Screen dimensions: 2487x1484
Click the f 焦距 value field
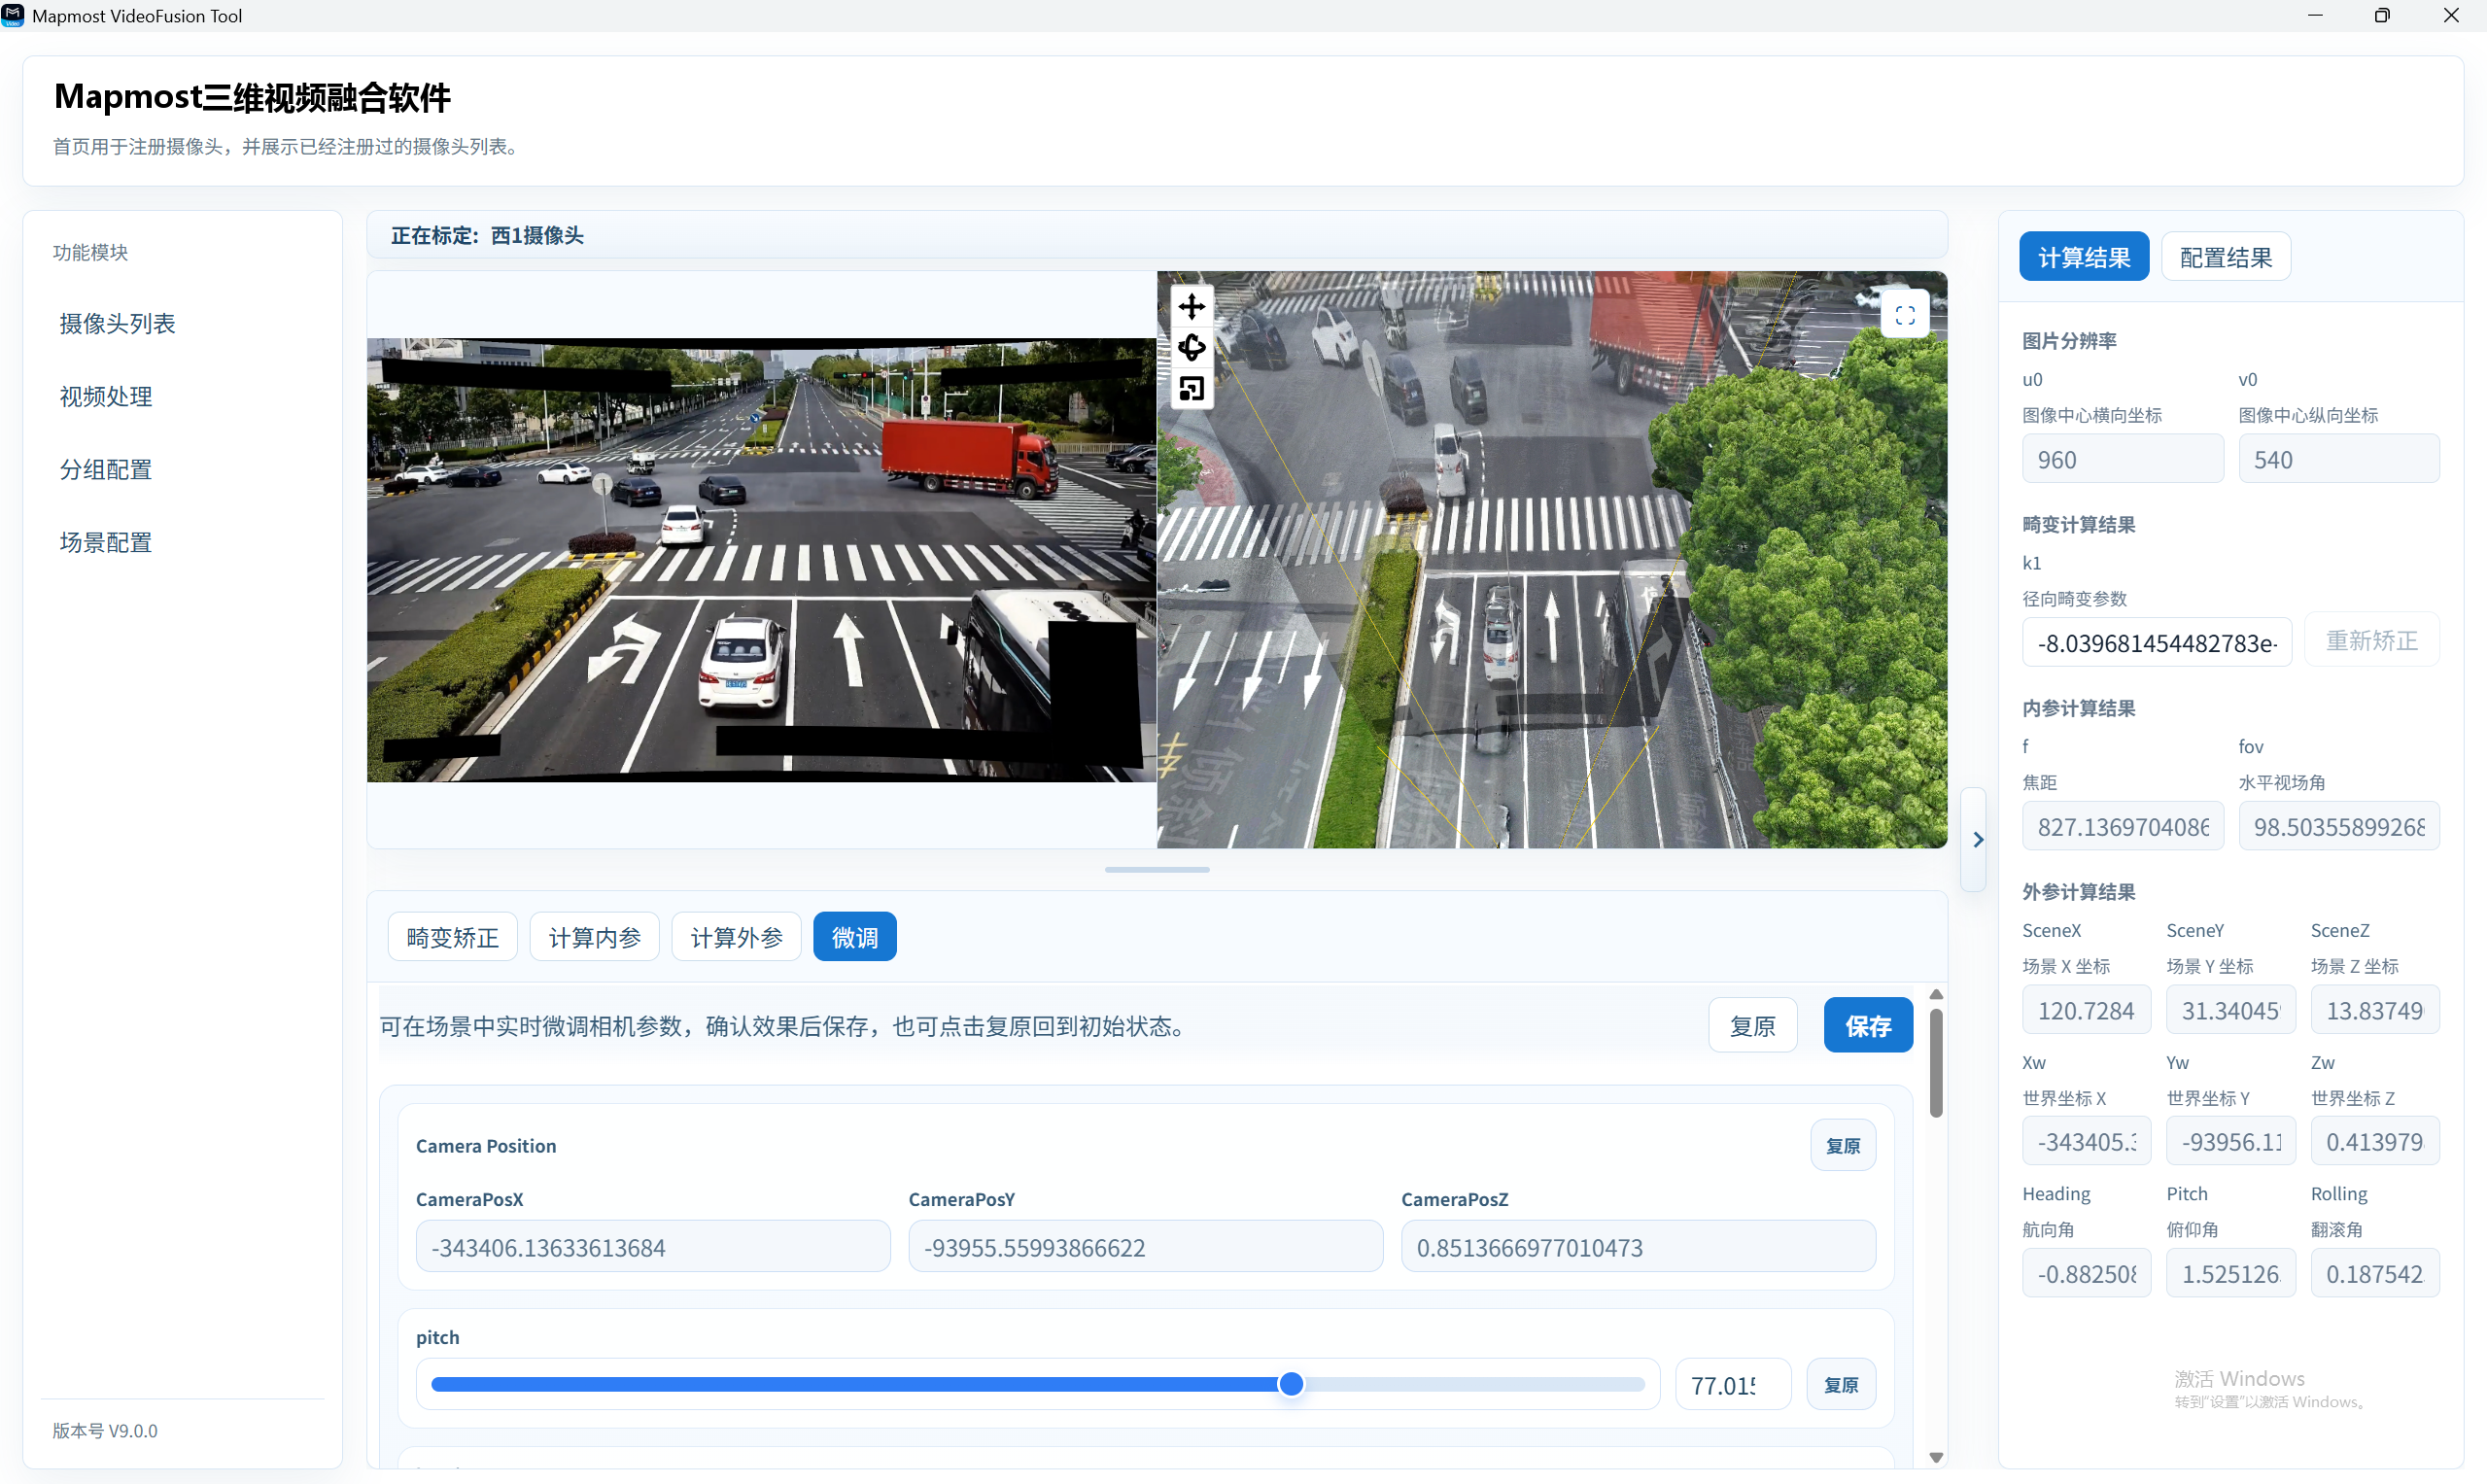pos(2123,826)
